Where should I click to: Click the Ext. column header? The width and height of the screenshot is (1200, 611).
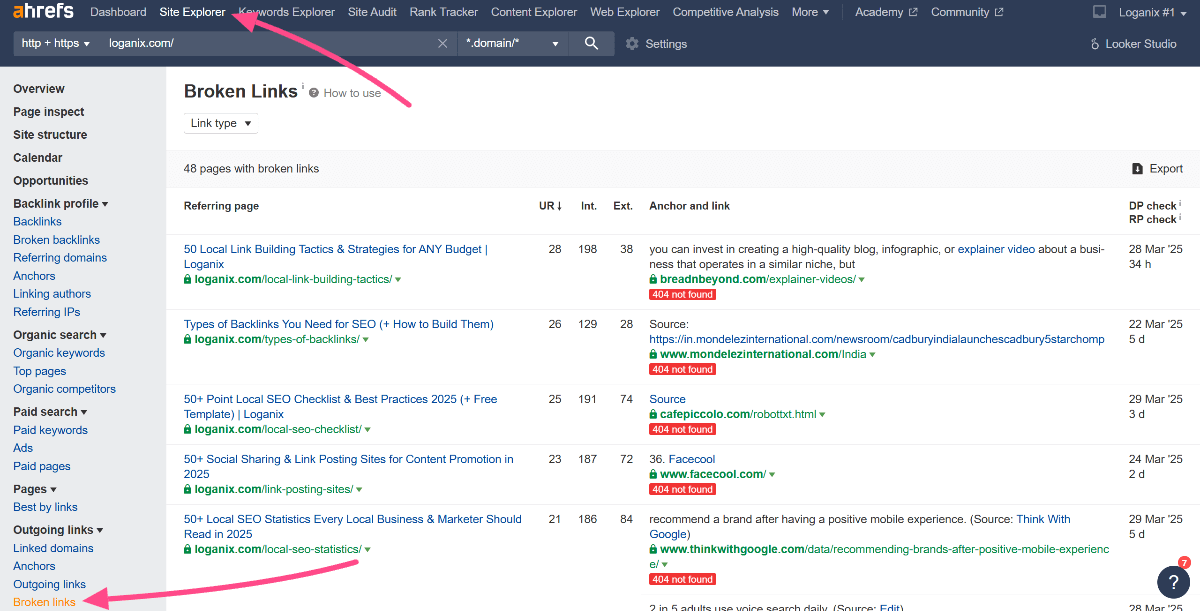point(623,206)
